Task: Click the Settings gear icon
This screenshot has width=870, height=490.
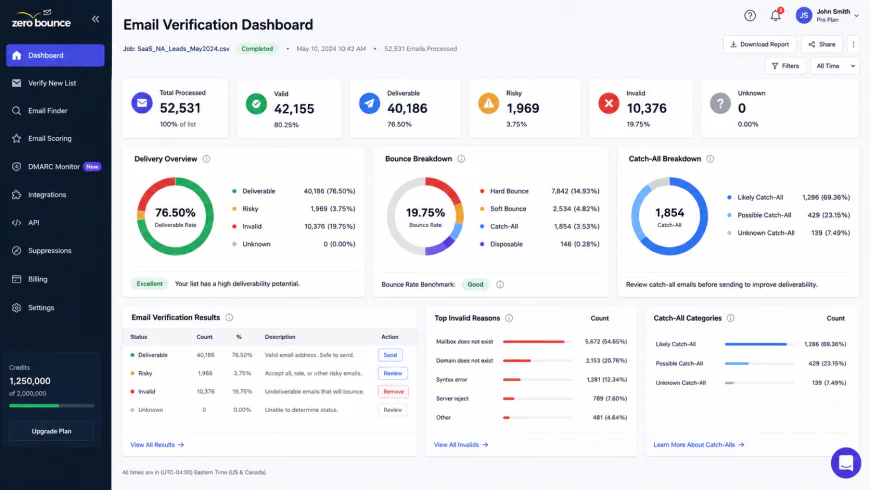Action: pyautogui.click(x=17, y=307)
